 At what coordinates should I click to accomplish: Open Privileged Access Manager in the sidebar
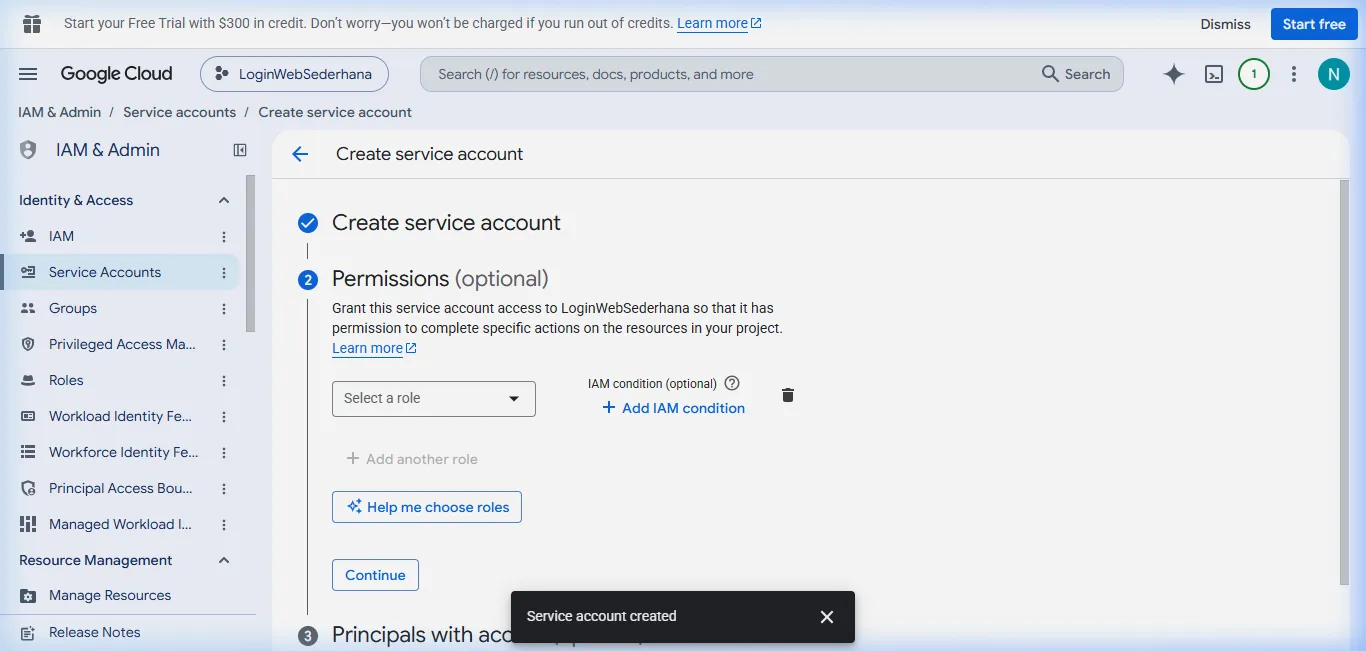[x=119, y=344]
